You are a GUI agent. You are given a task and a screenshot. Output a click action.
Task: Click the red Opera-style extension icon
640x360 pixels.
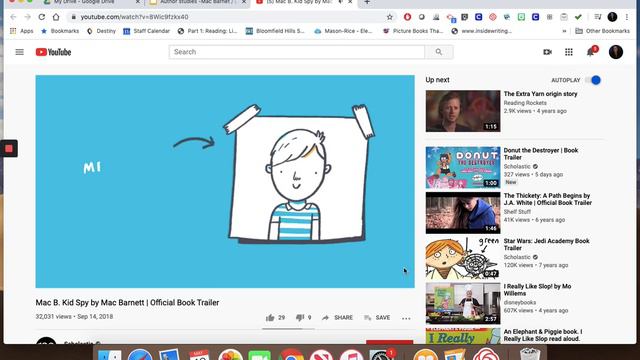pyautogui.click(x=407, y=17)
